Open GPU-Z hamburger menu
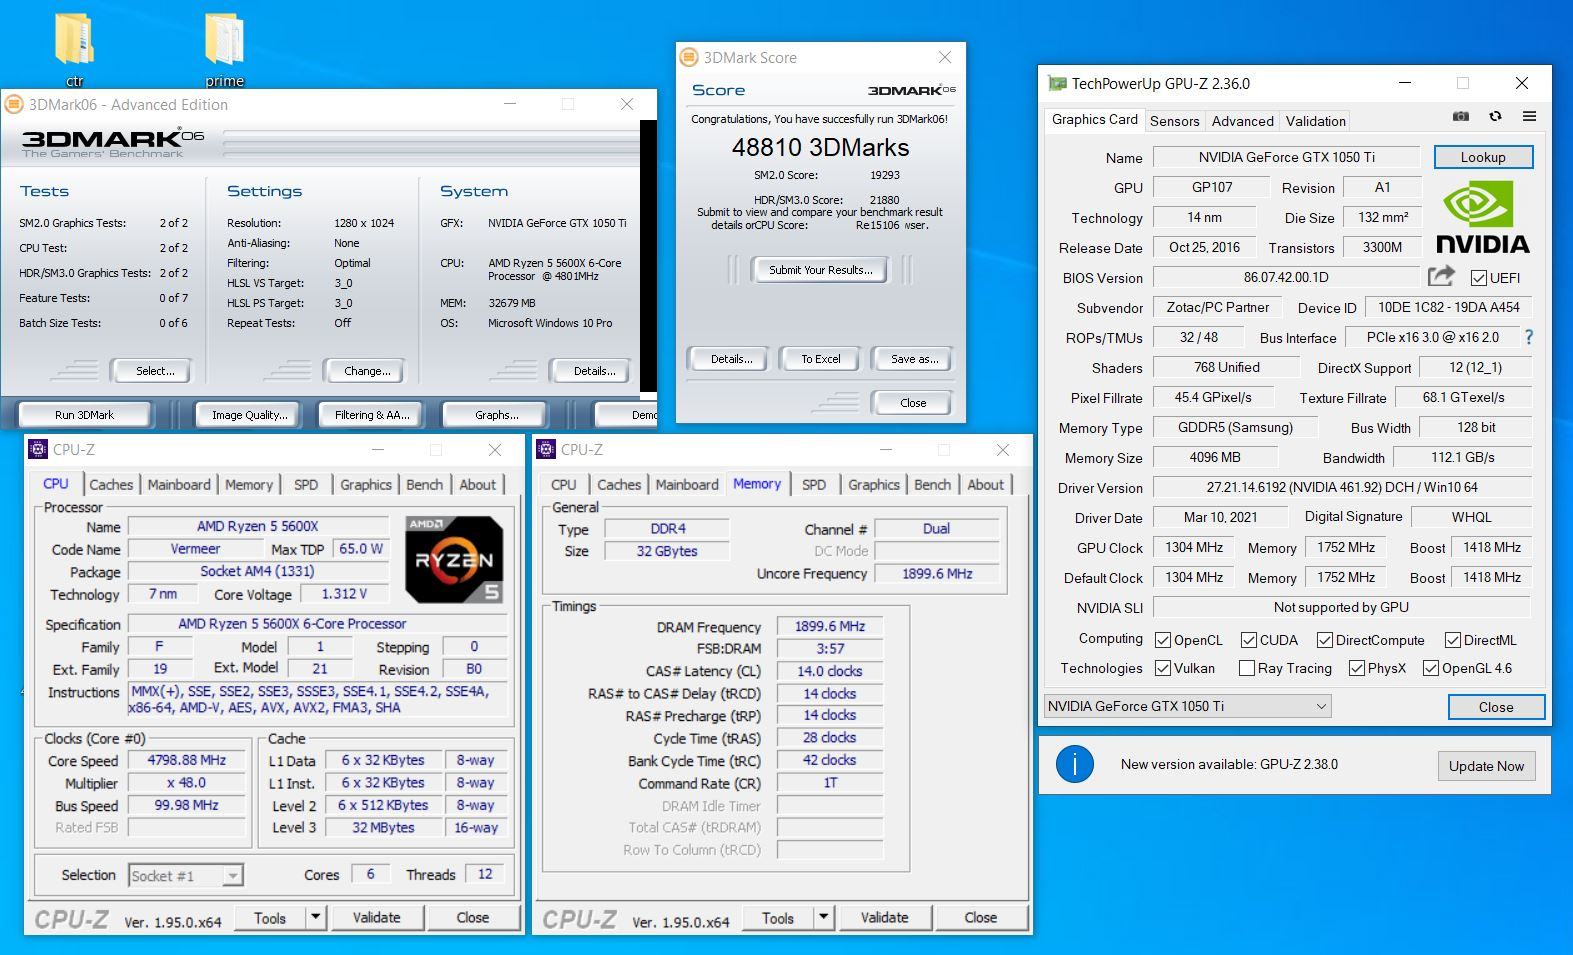This screenshot has width=1573, height=955. click(1529, 117)
